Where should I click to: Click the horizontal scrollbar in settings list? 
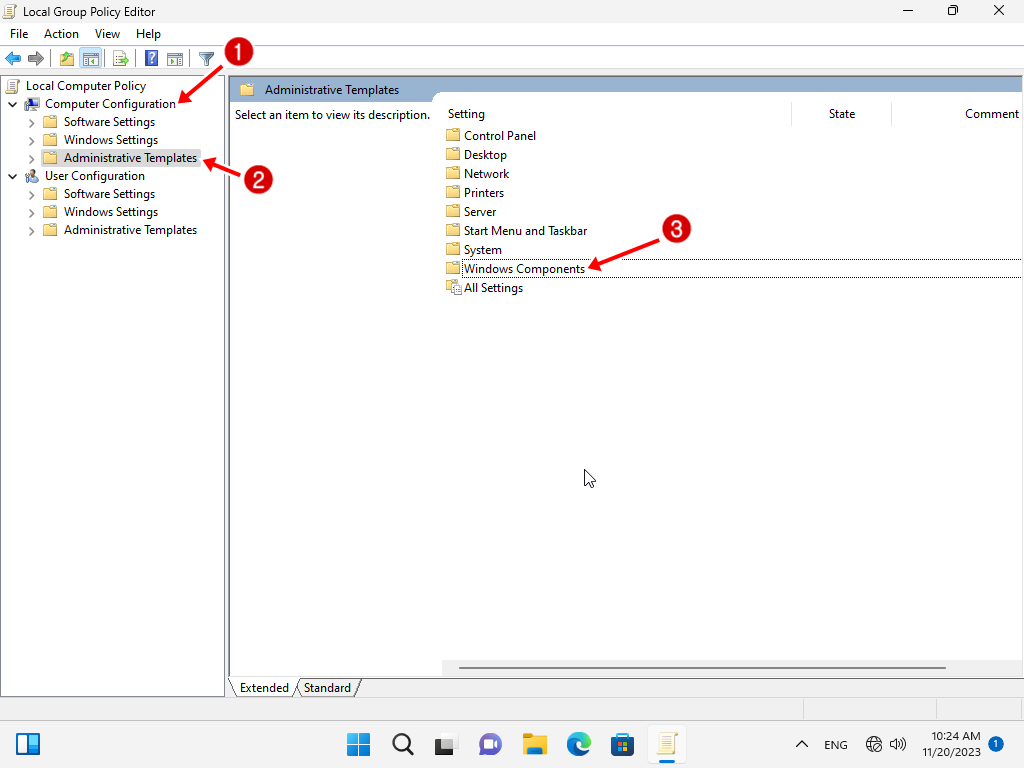coord(702,667)
